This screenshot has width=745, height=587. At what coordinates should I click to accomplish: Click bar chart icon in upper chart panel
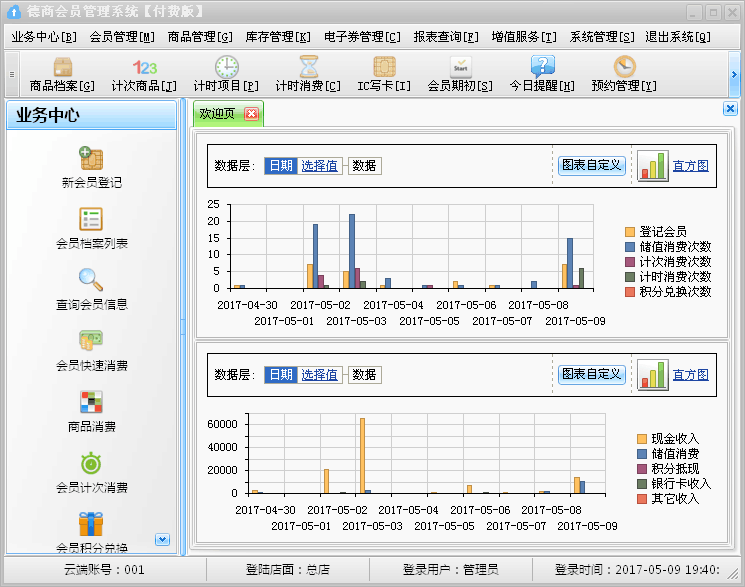click(x=653, y=165)
